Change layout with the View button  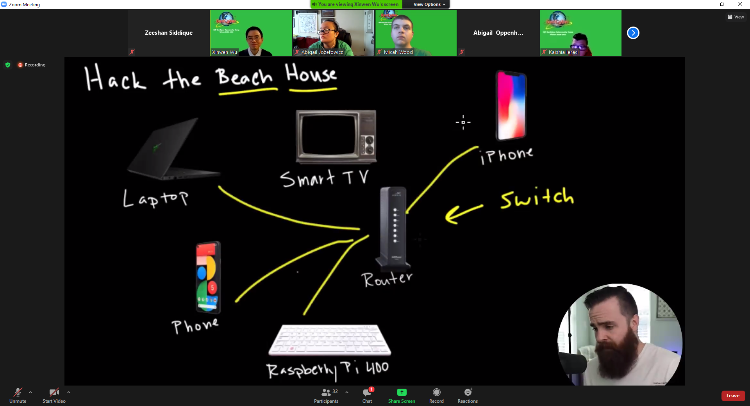pyautogui.click(x=736, y=17)
